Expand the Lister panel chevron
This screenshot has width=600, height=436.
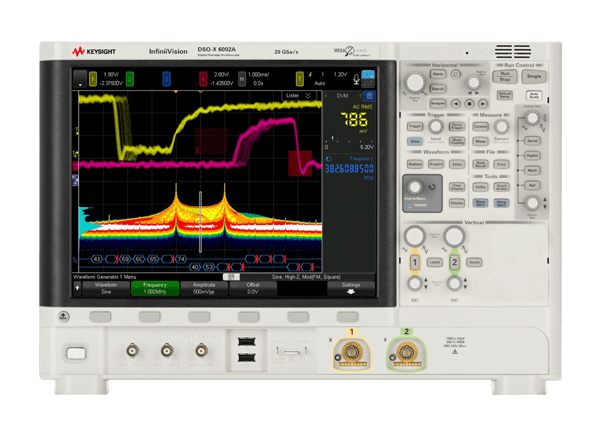coord(308,95)
